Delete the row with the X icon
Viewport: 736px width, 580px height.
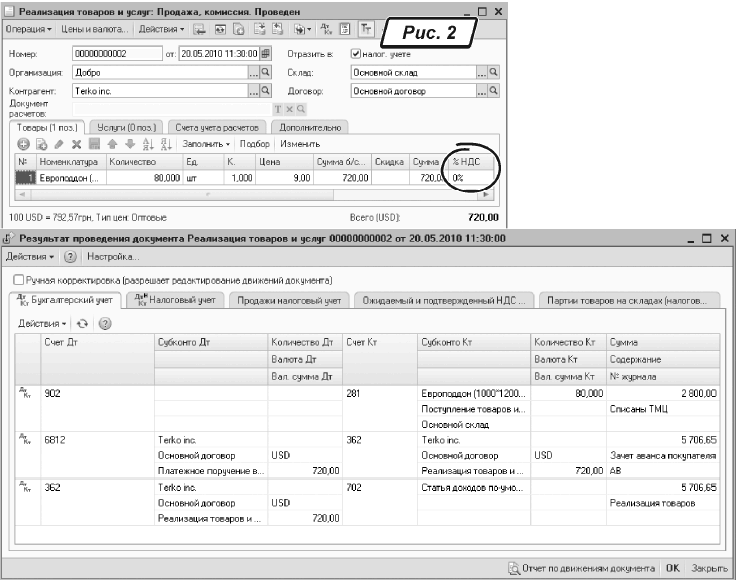point(77,144)
